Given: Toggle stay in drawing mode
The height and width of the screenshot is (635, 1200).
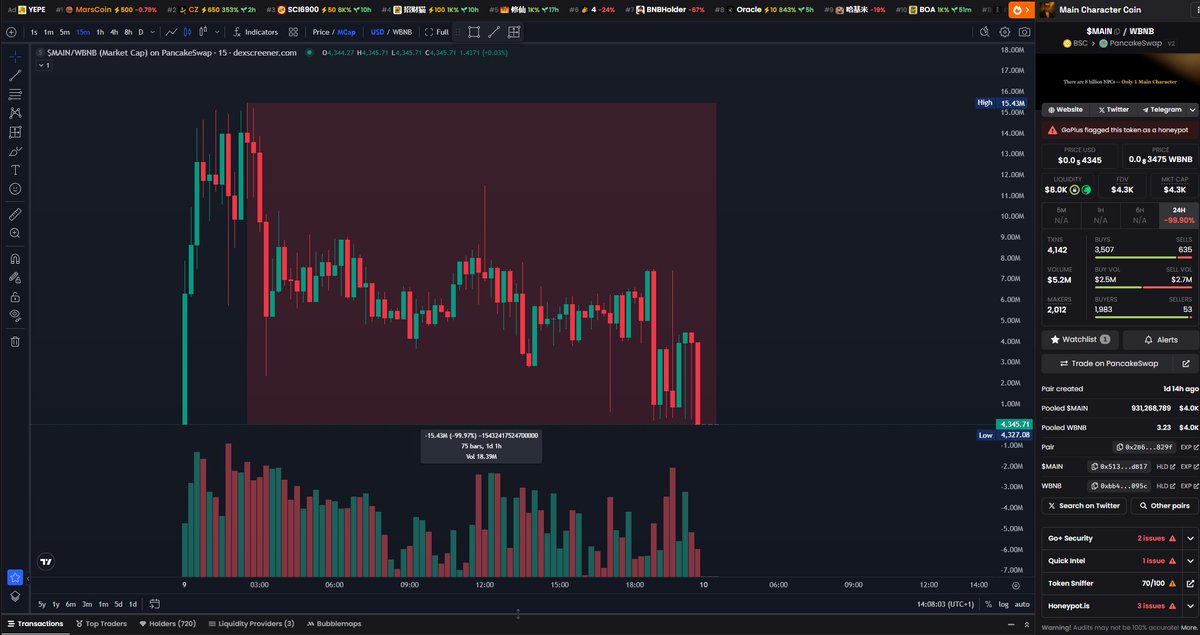Looking at the screenshot, I should (15, 278).
